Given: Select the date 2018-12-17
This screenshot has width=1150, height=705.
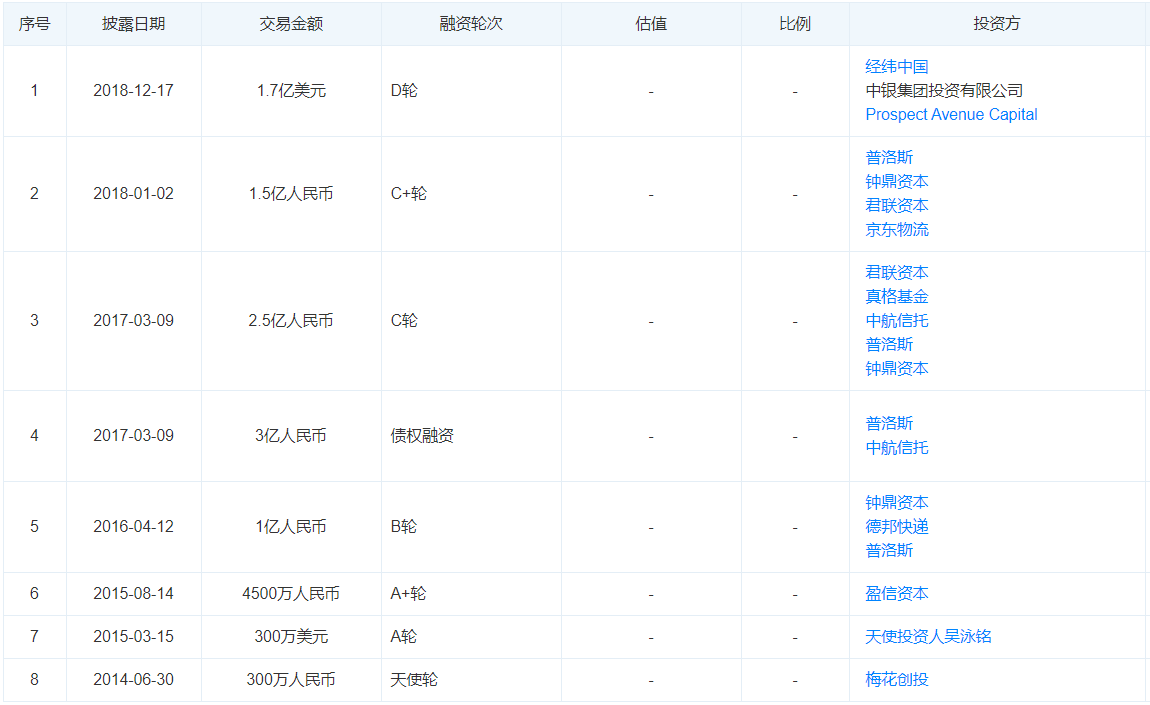Looking at the screenshot, I should (133, 91).
